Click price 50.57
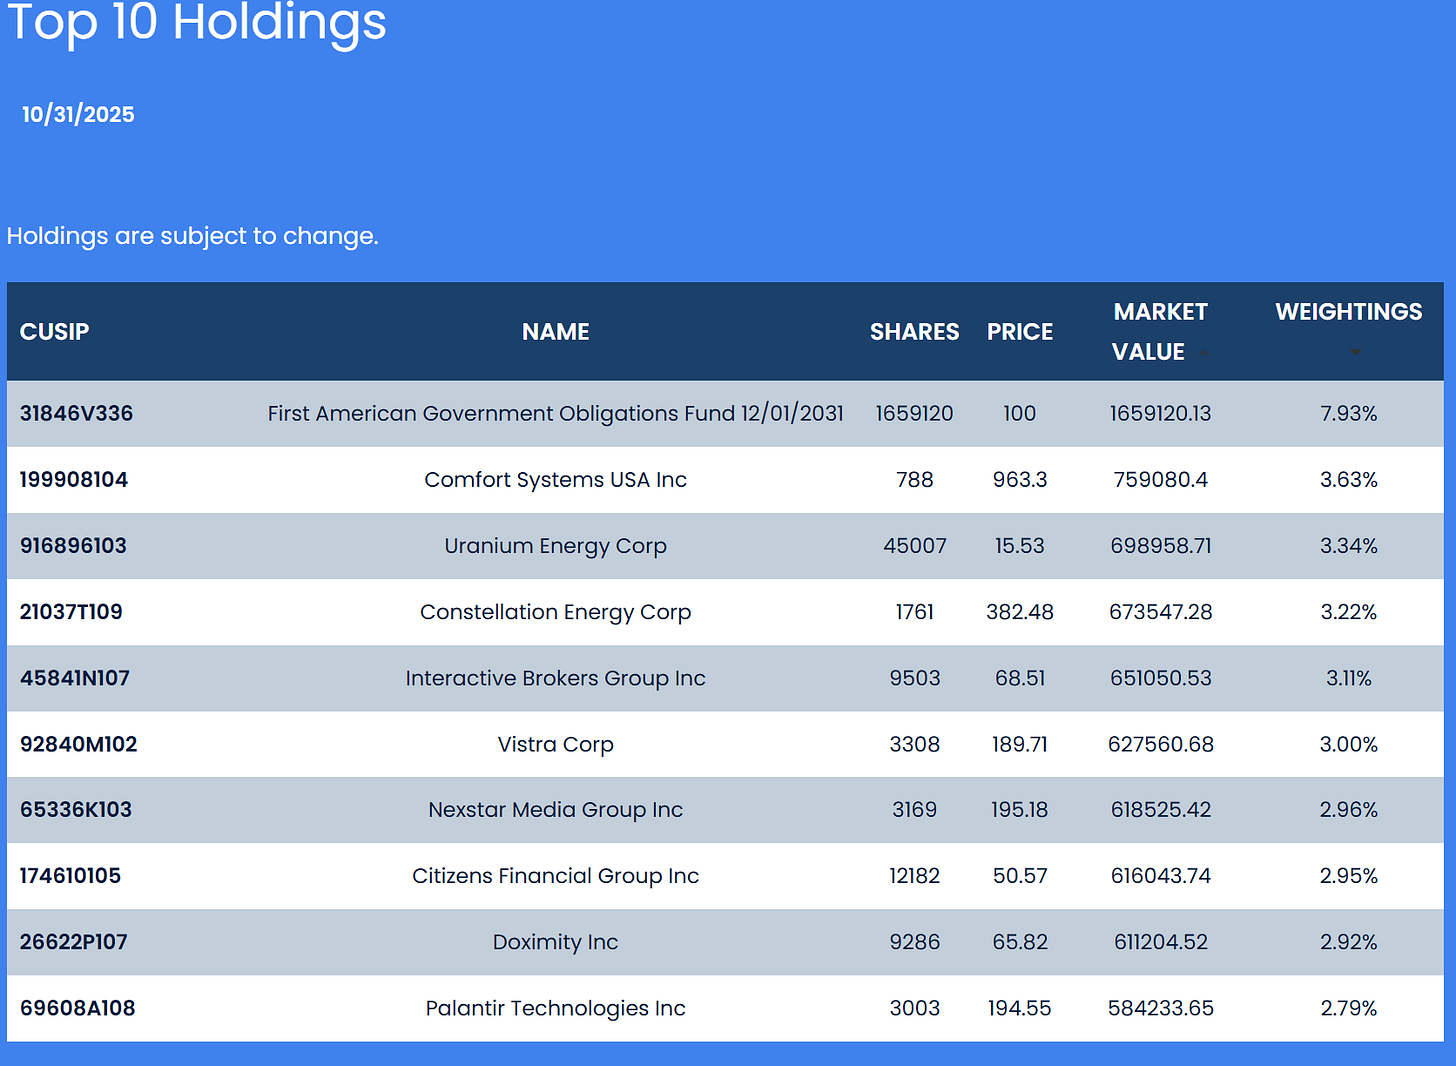The height and width of the screenshot is (1066, 1456). (1020, 876)
